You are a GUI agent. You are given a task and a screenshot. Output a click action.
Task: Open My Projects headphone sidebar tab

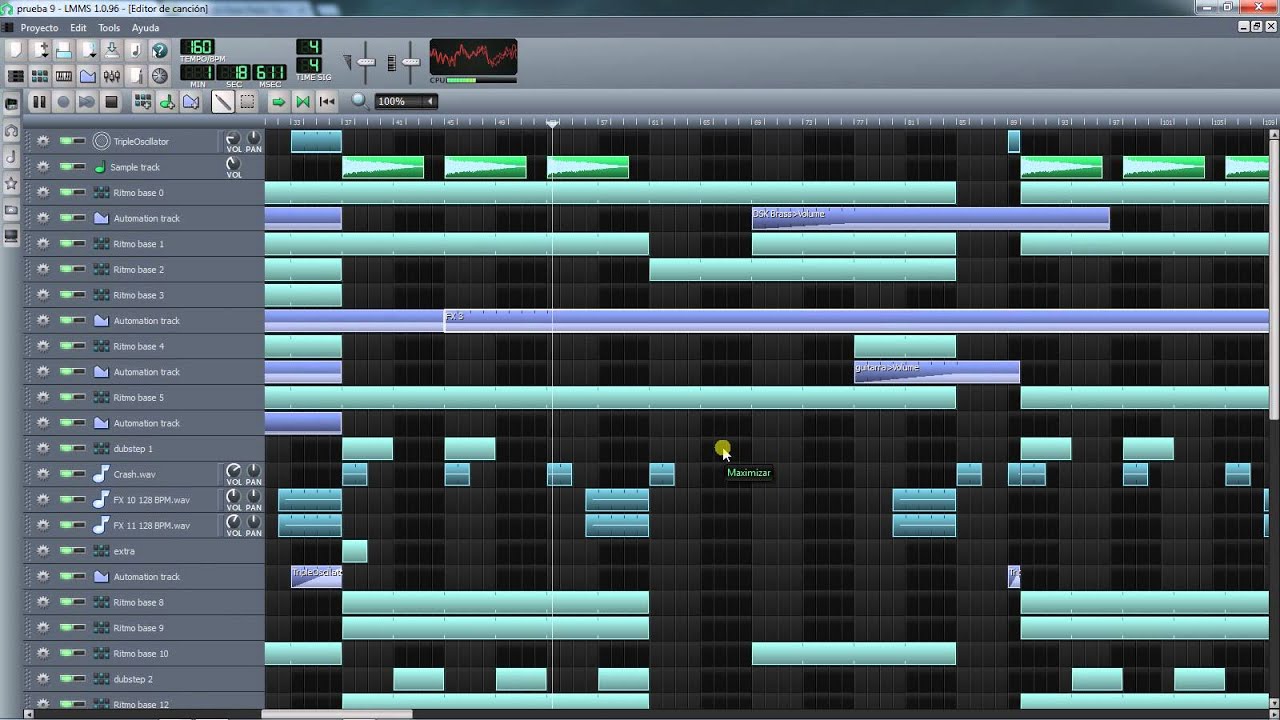[12, 131]
